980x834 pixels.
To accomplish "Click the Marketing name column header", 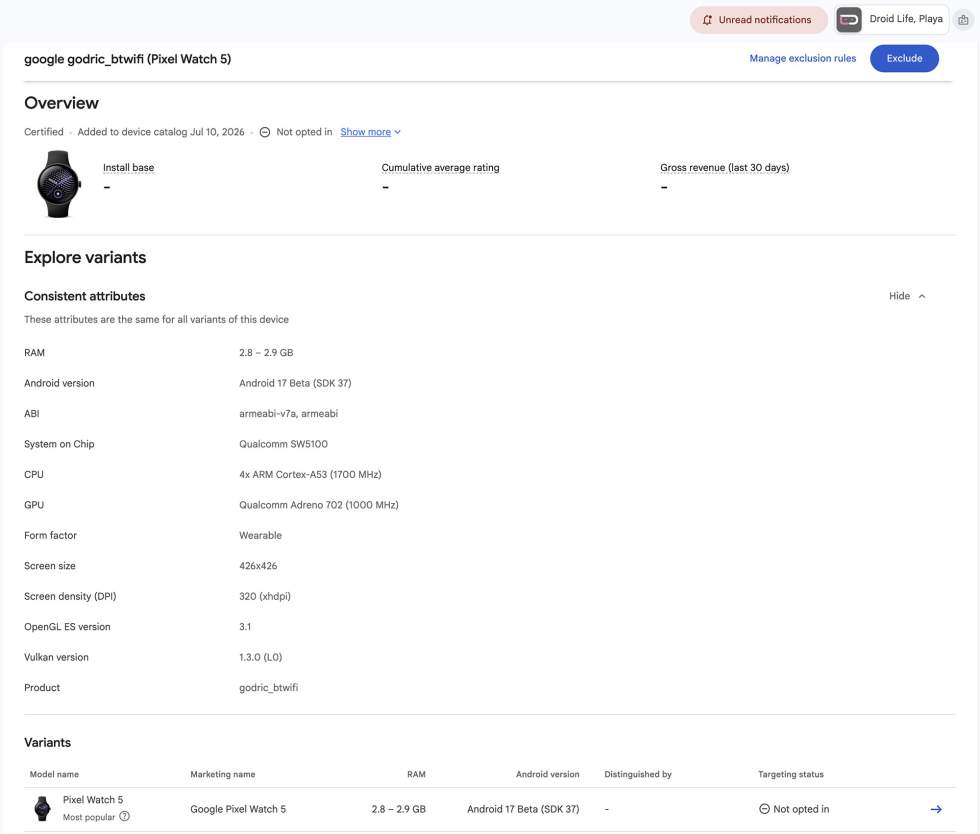I will point(222,774).
